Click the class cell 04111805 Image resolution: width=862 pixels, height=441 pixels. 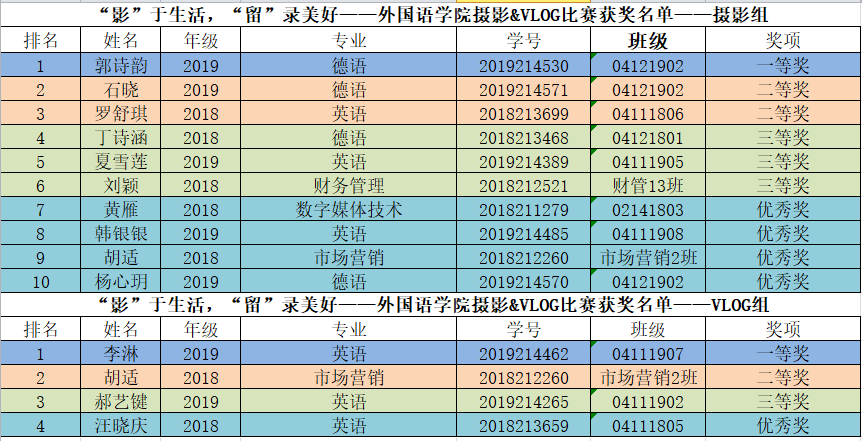pyautogui.click(x=647, y=425)
